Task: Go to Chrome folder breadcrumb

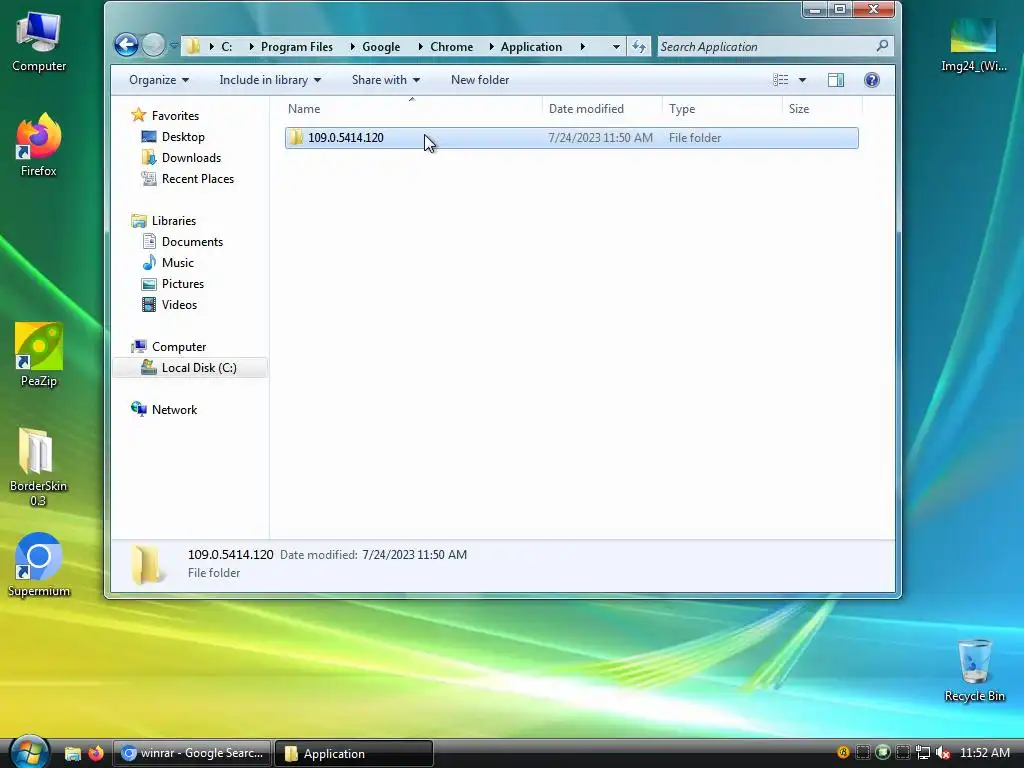Action: coord(451,46)
